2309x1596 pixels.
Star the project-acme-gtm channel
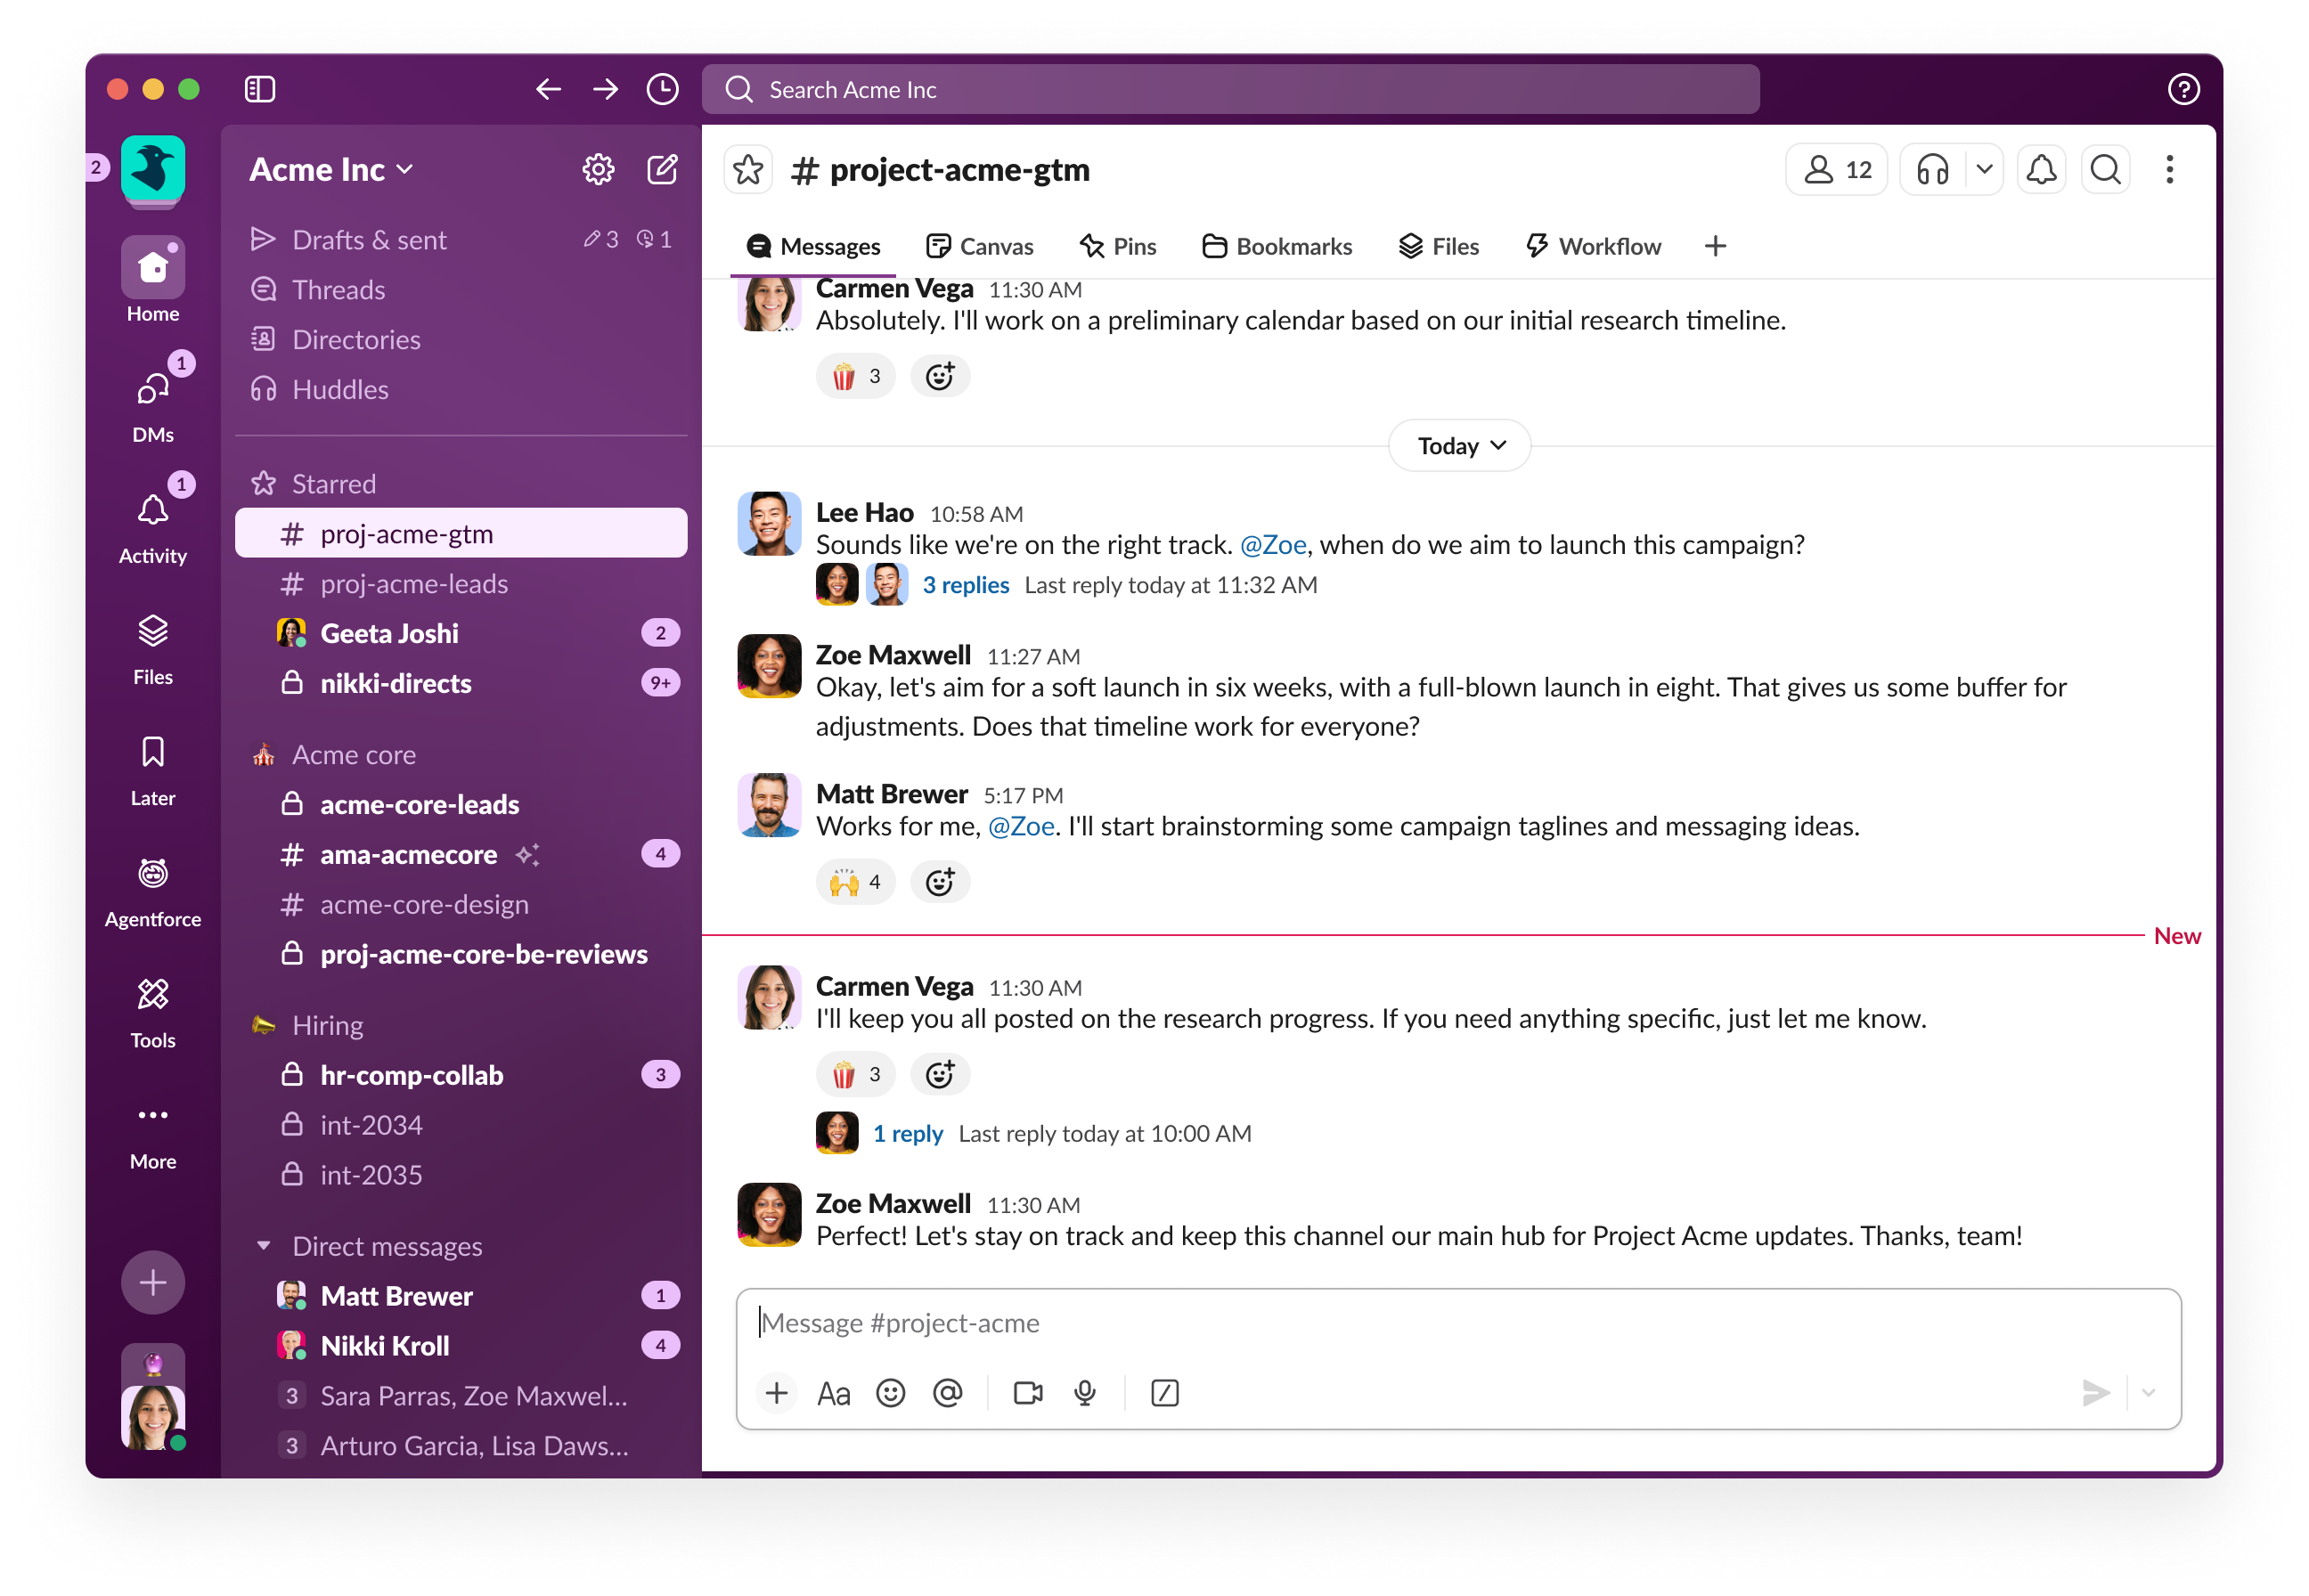(748, 170)
